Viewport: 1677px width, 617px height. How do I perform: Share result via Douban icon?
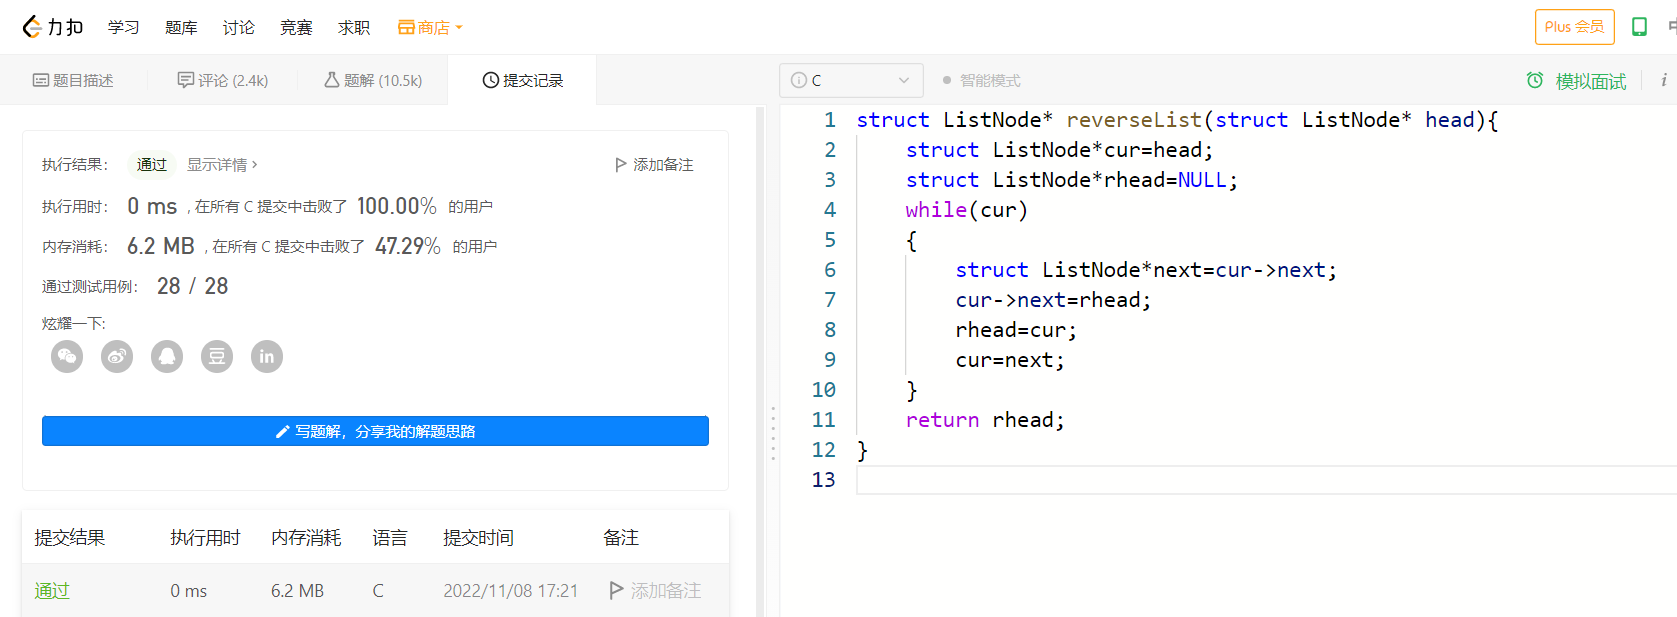[217, 356]
